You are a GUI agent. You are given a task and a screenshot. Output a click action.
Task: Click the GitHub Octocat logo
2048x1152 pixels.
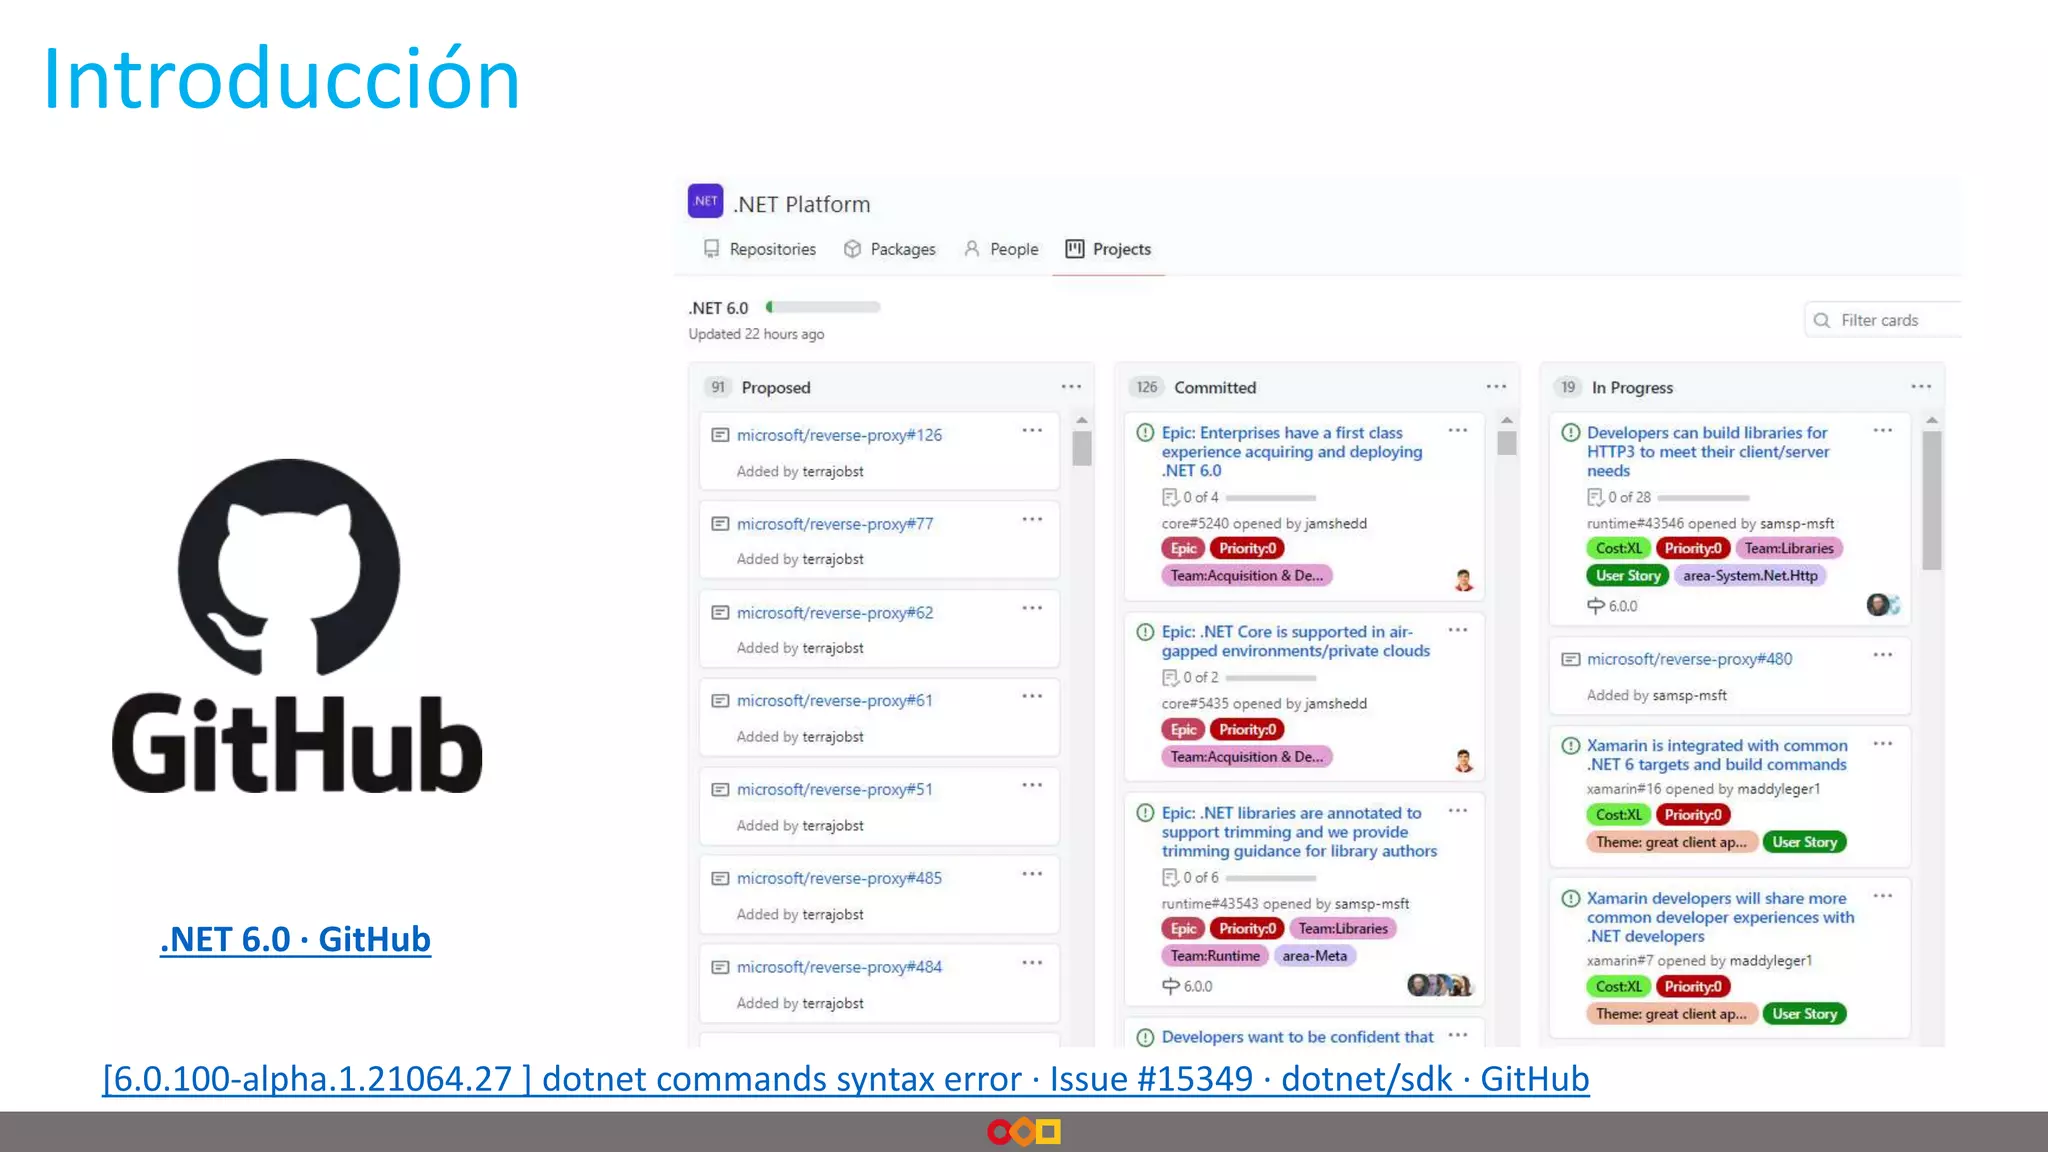point(289,568)
